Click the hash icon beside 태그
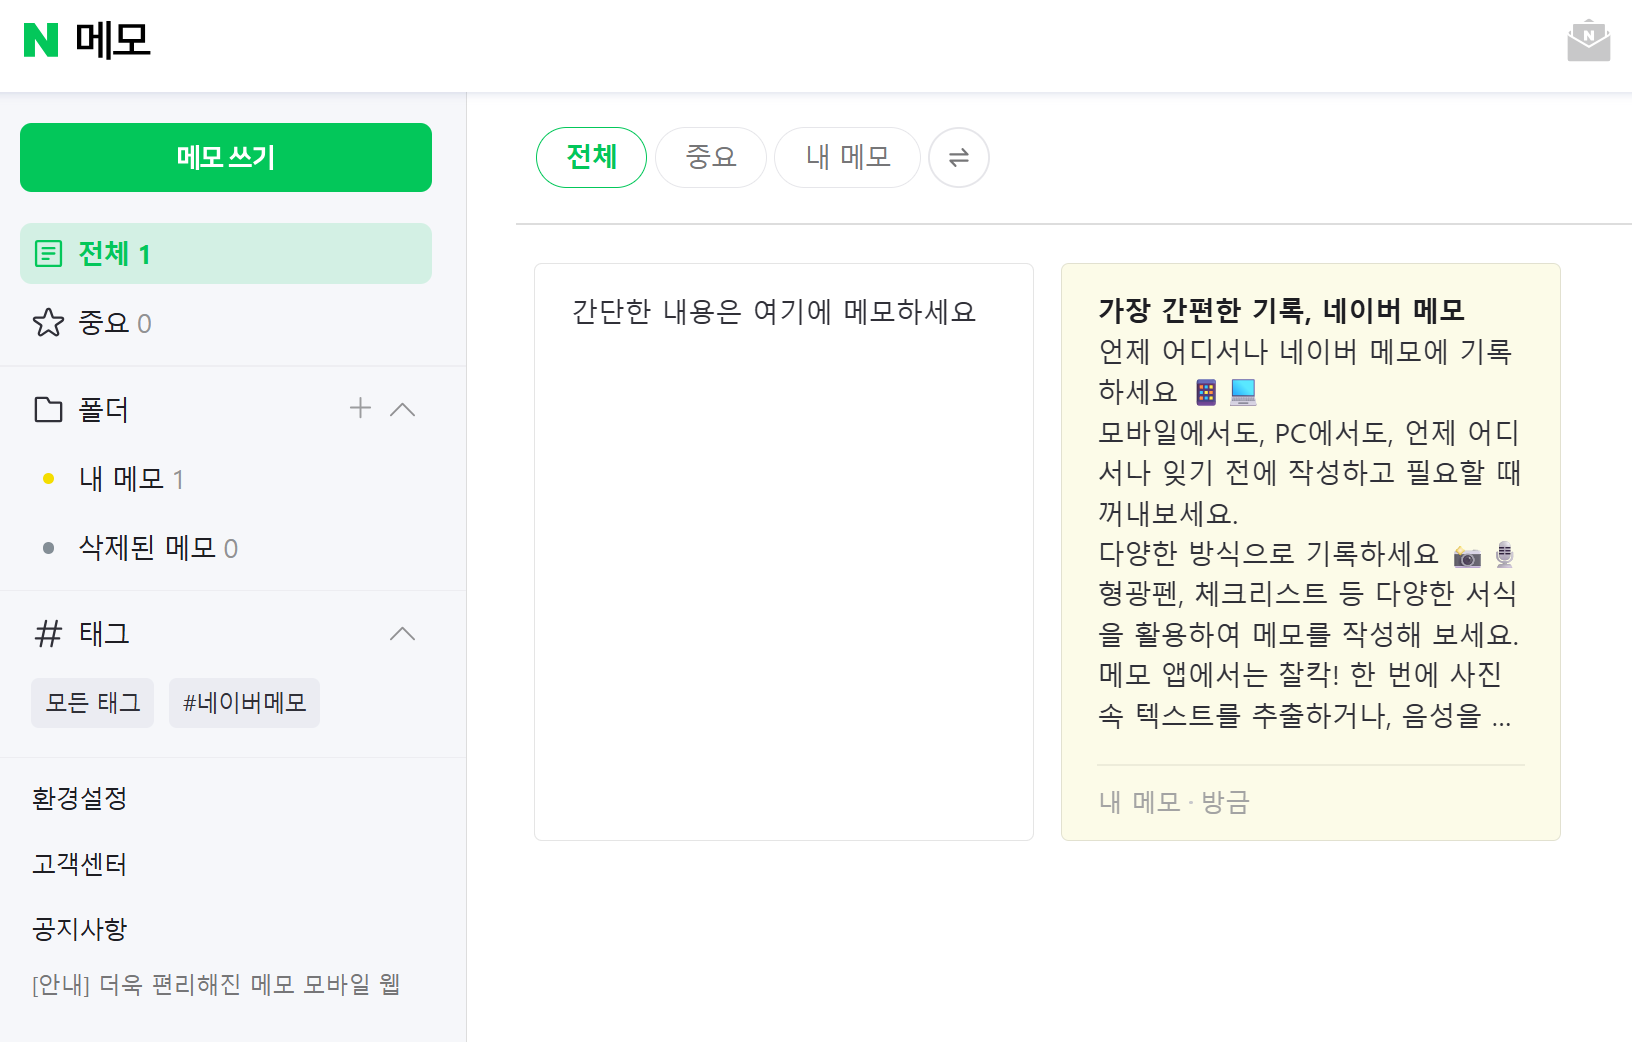The image size is (1632, 1042). click(x=48, y=634)
